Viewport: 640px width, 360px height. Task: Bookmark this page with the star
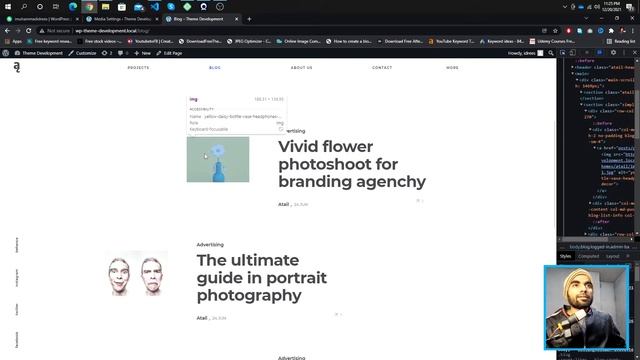555,31
